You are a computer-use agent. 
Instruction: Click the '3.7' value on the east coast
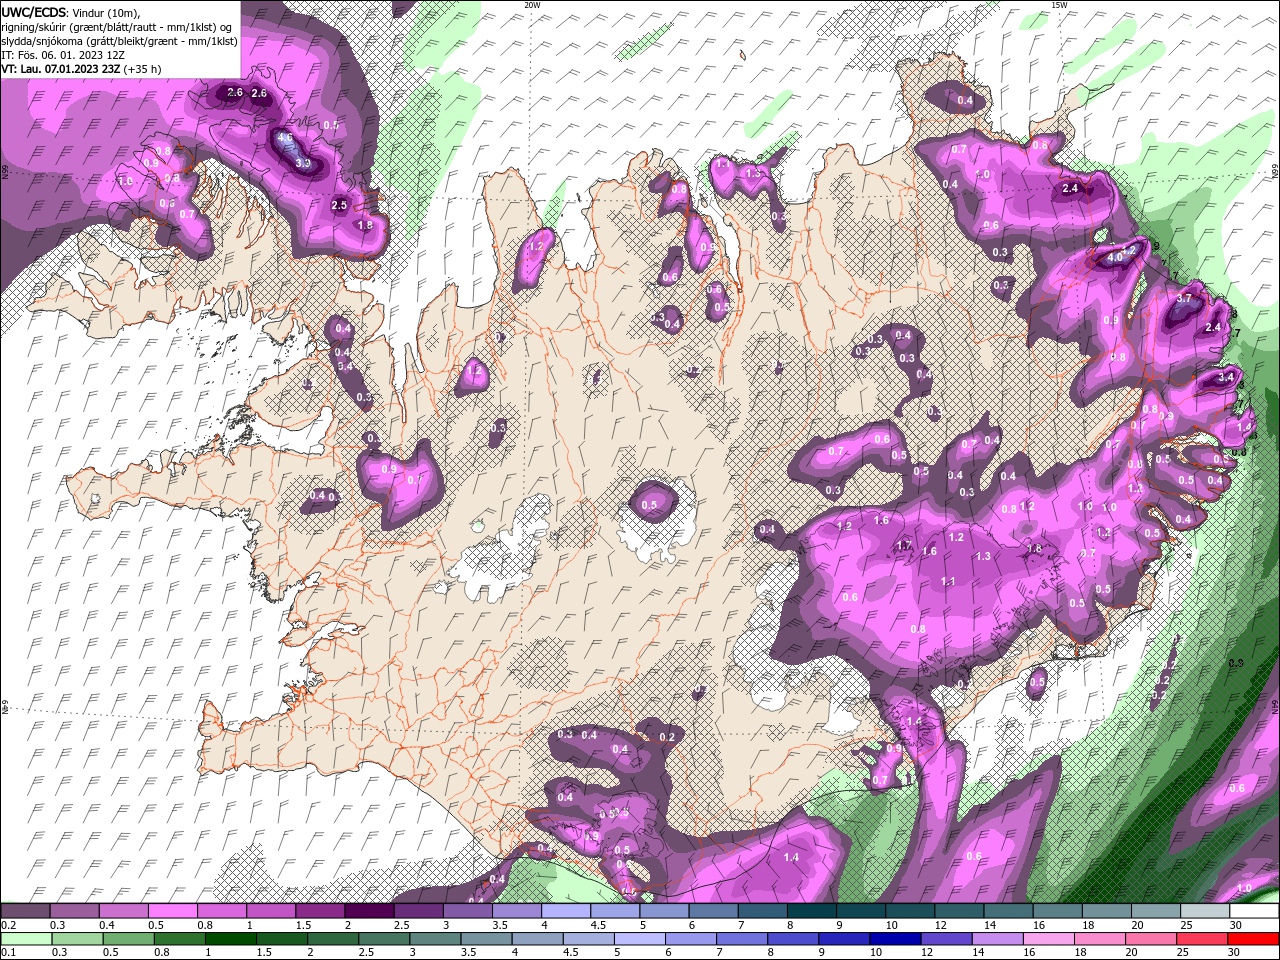click(1186, 298)
